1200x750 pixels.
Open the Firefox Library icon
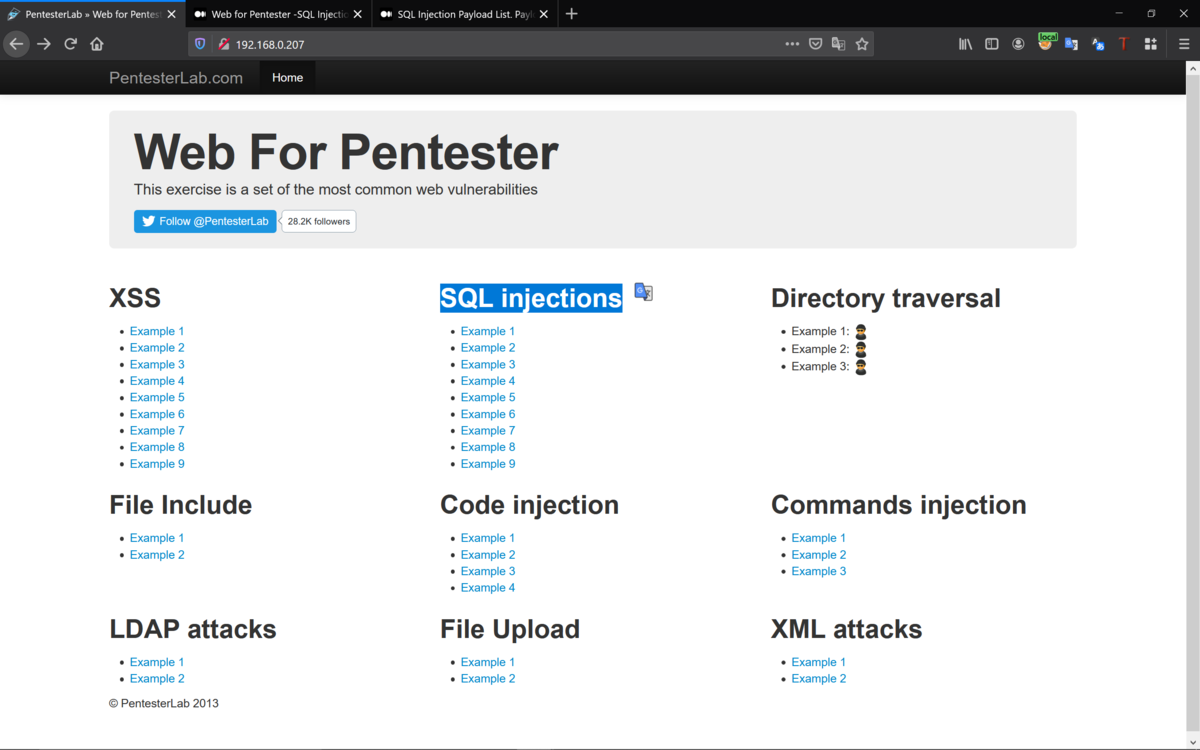point(965,44)
